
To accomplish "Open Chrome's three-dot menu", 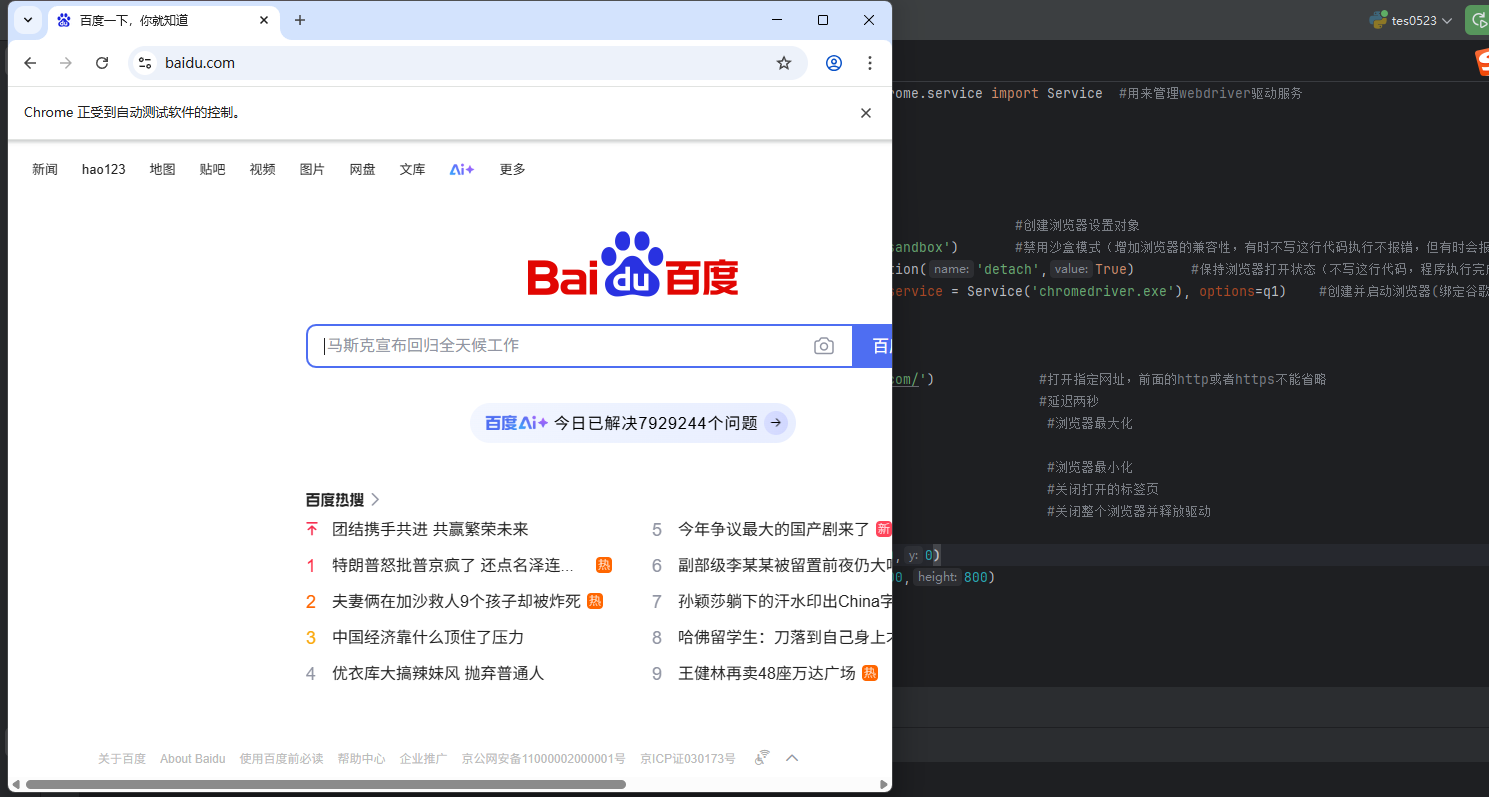I will click(x=870, y=63).
